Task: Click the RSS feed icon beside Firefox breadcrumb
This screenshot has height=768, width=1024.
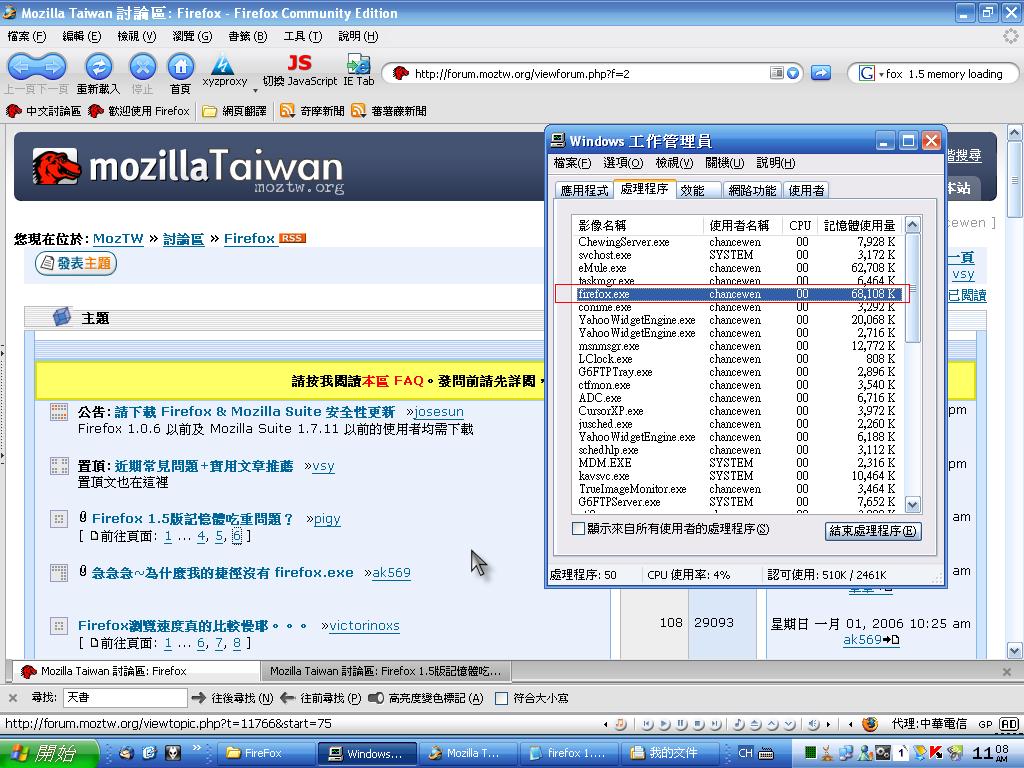Action: pos(292,238)
